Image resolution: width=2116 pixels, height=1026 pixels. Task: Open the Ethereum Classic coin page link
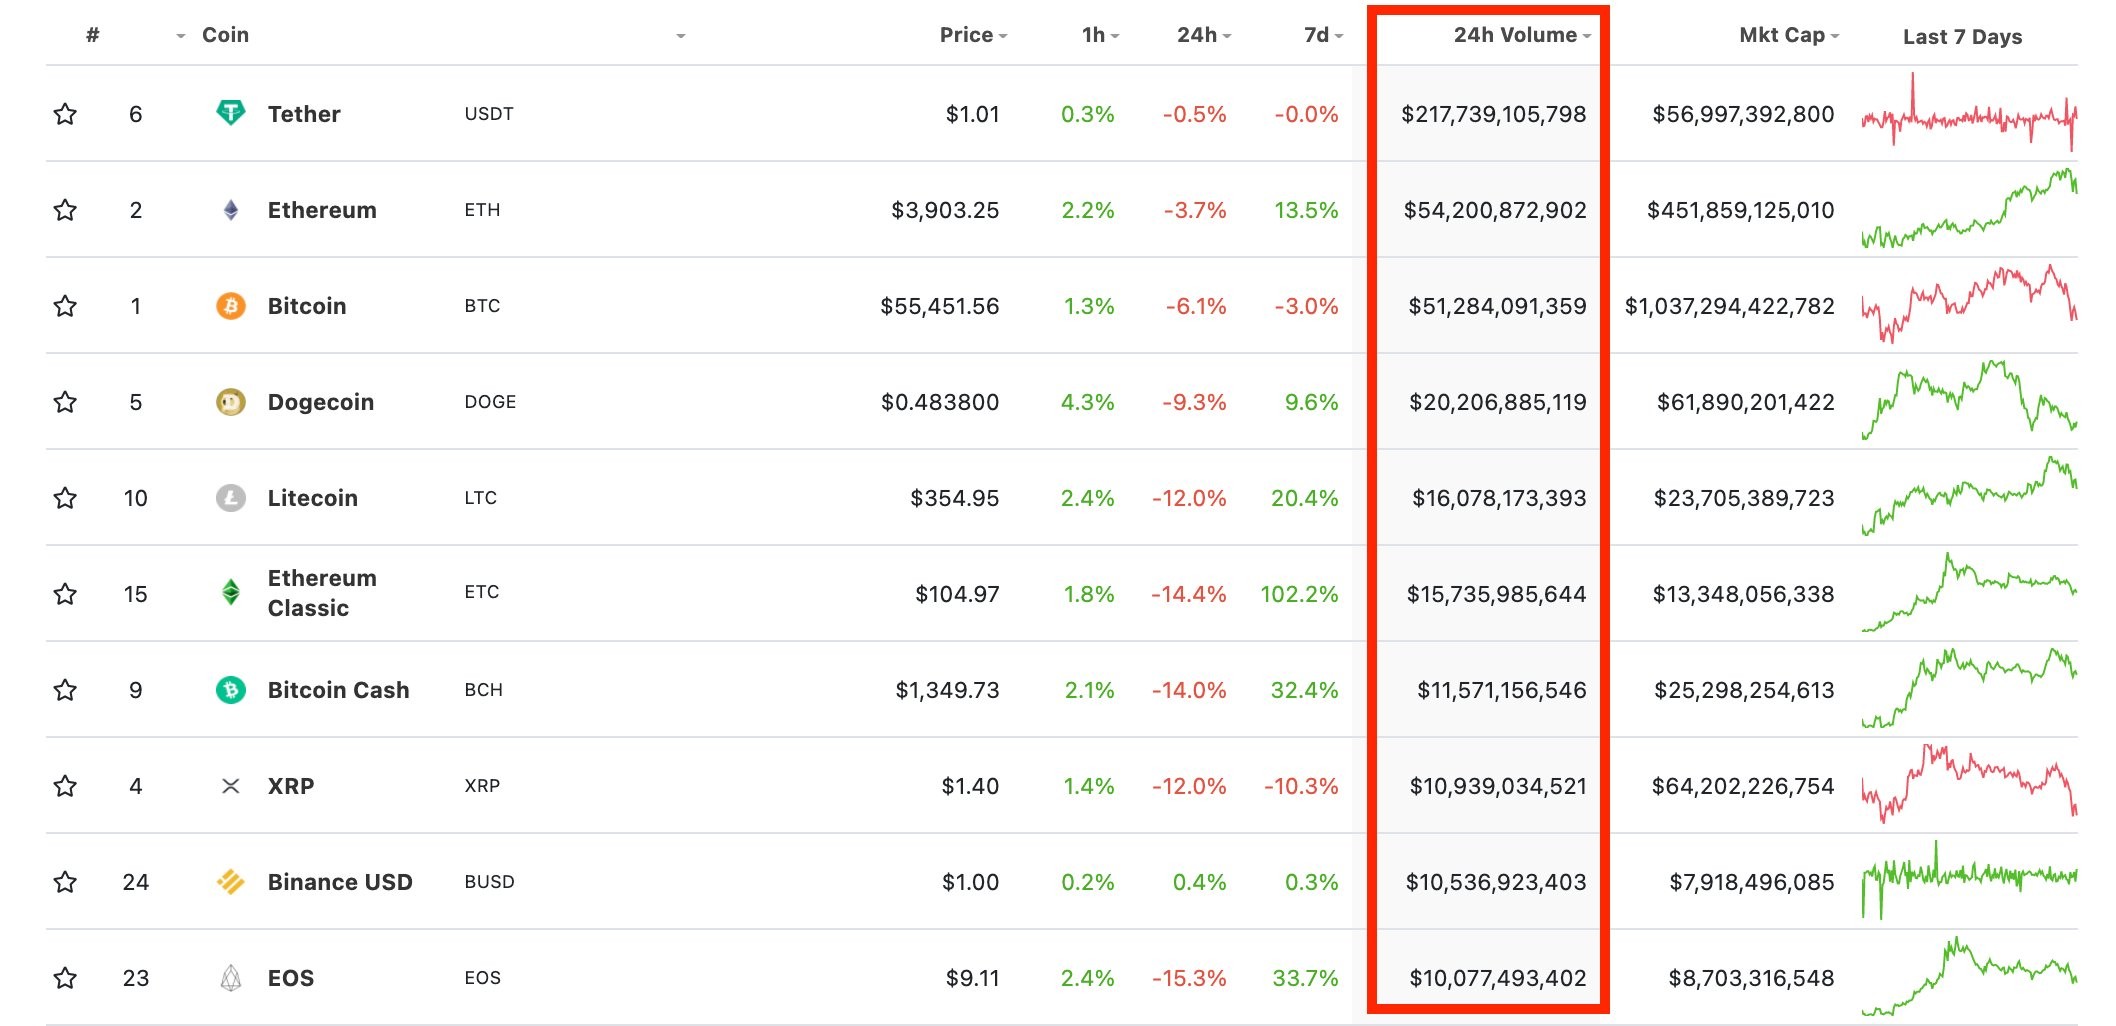[322, 593]
